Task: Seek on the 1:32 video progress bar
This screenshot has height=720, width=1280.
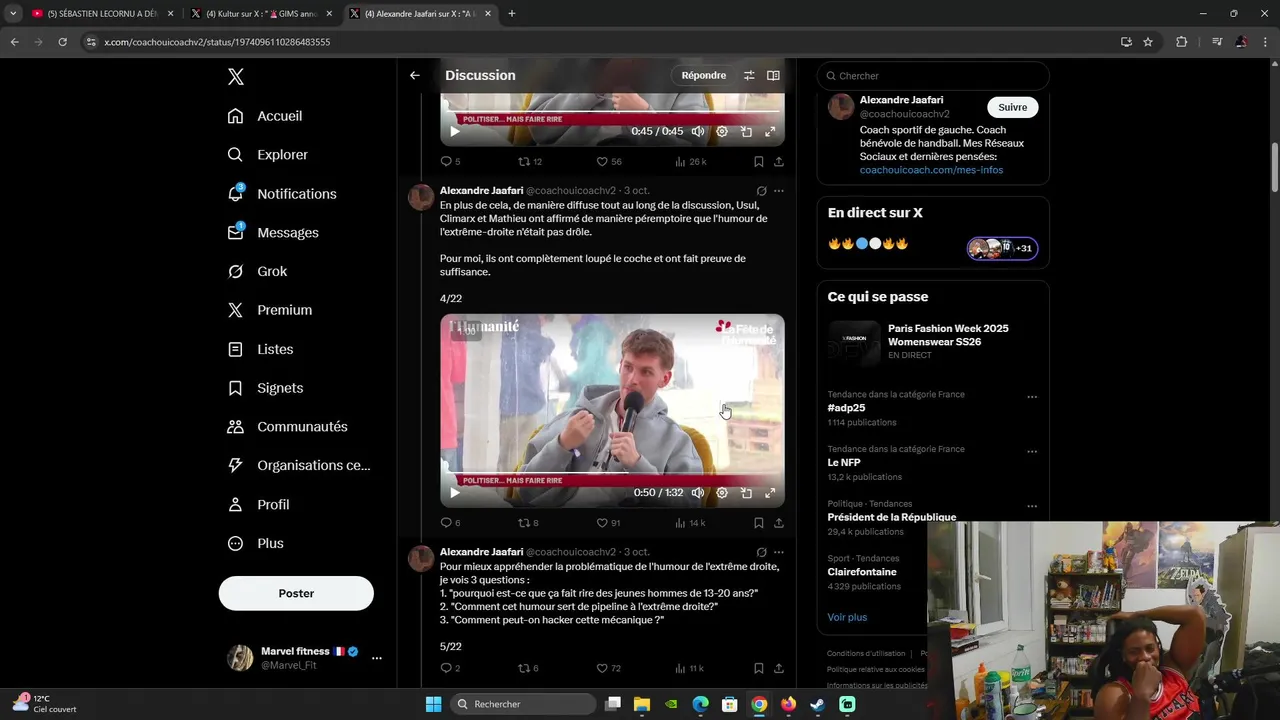Action: click(x=612, y=472)
